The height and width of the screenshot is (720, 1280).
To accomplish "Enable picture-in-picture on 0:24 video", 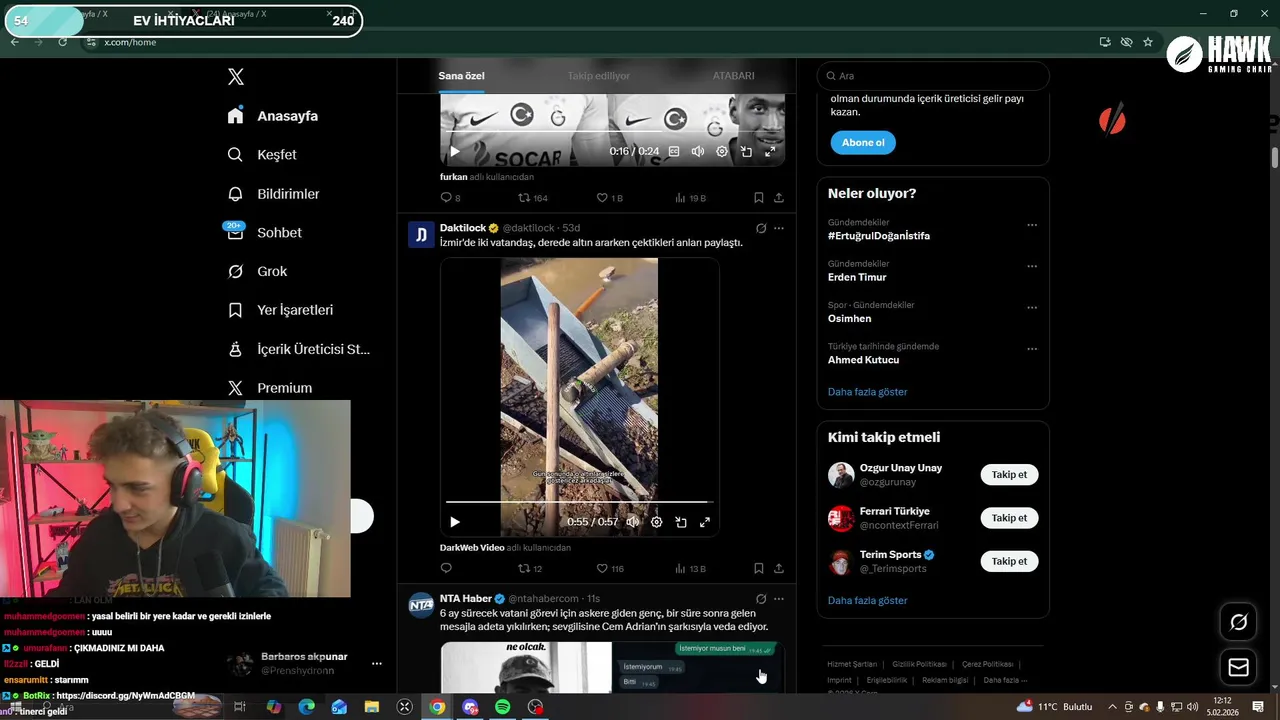I will pos(746,152).
